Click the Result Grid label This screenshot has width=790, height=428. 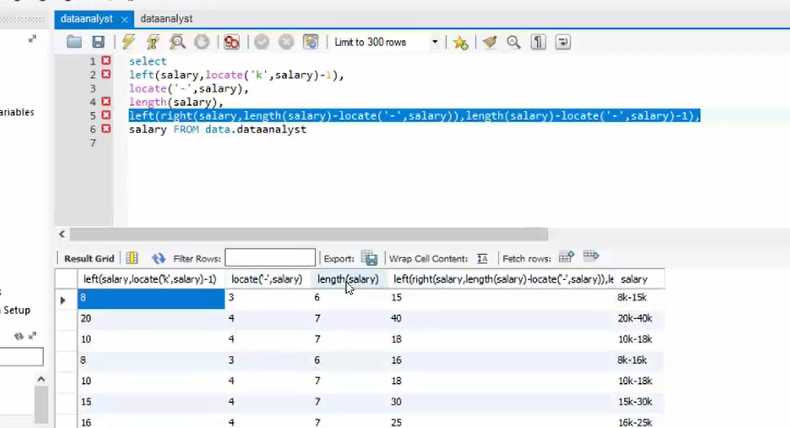(89, 259)
